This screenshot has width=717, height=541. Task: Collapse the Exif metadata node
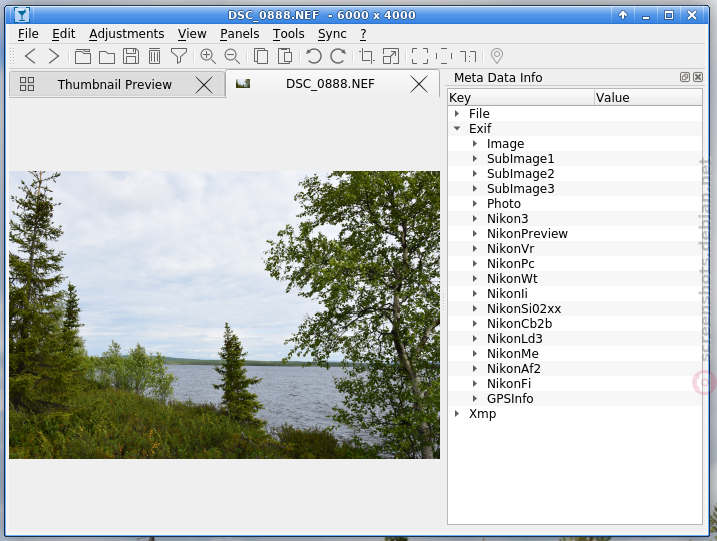click(x=457, y=129)
